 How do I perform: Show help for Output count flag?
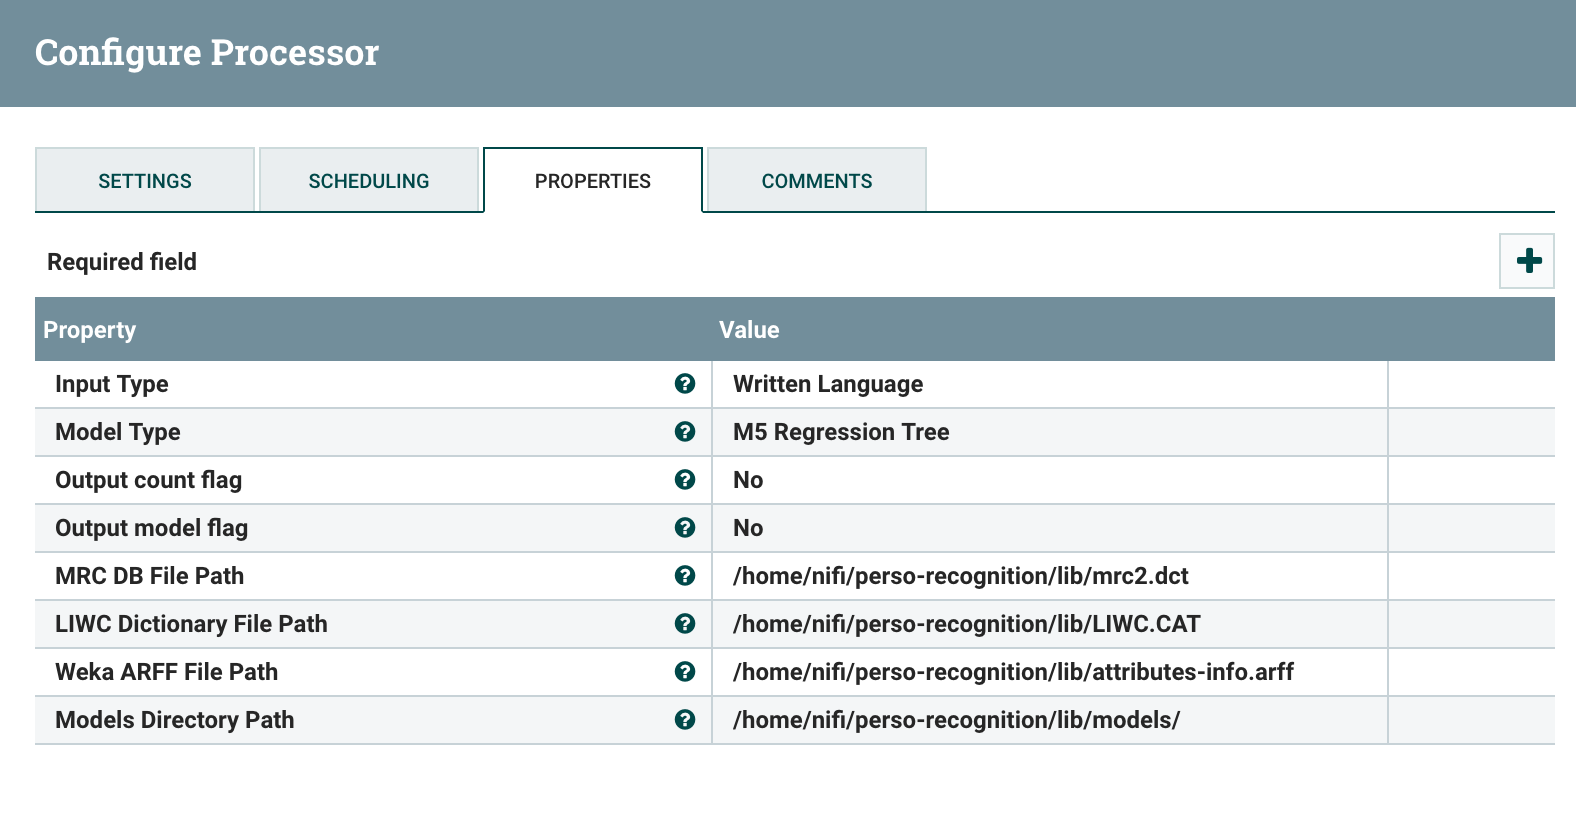click(x=685, y=480)
